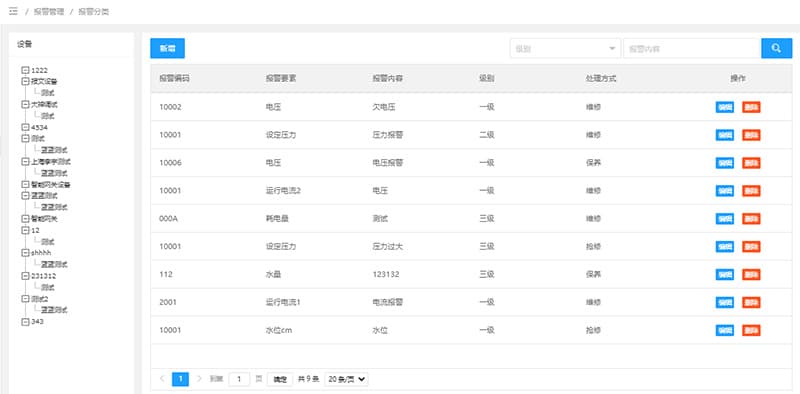800x394 pixels.
Task: Click the alarm content search field
Action: (692, 48)
